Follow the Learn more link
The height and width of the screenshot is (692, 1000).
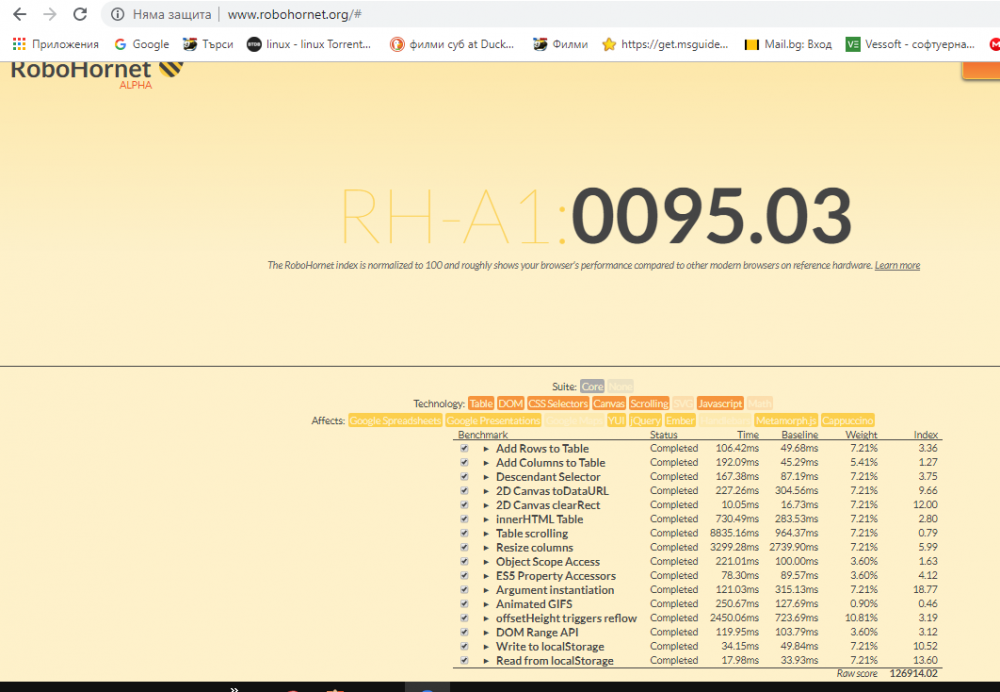point(897,265)
